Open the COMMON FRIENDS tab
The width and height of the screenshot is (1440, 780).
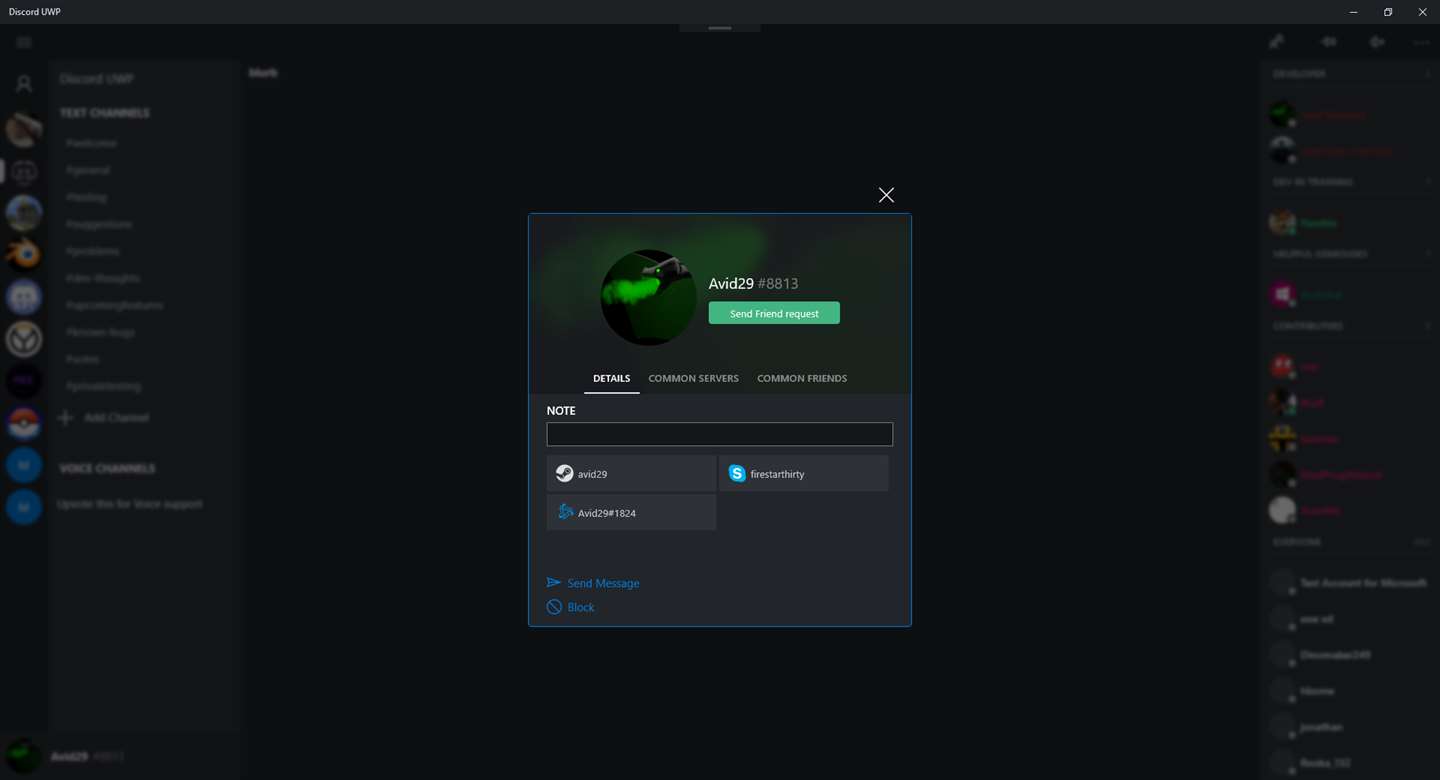pyautogui.click(x=802, y=378)
